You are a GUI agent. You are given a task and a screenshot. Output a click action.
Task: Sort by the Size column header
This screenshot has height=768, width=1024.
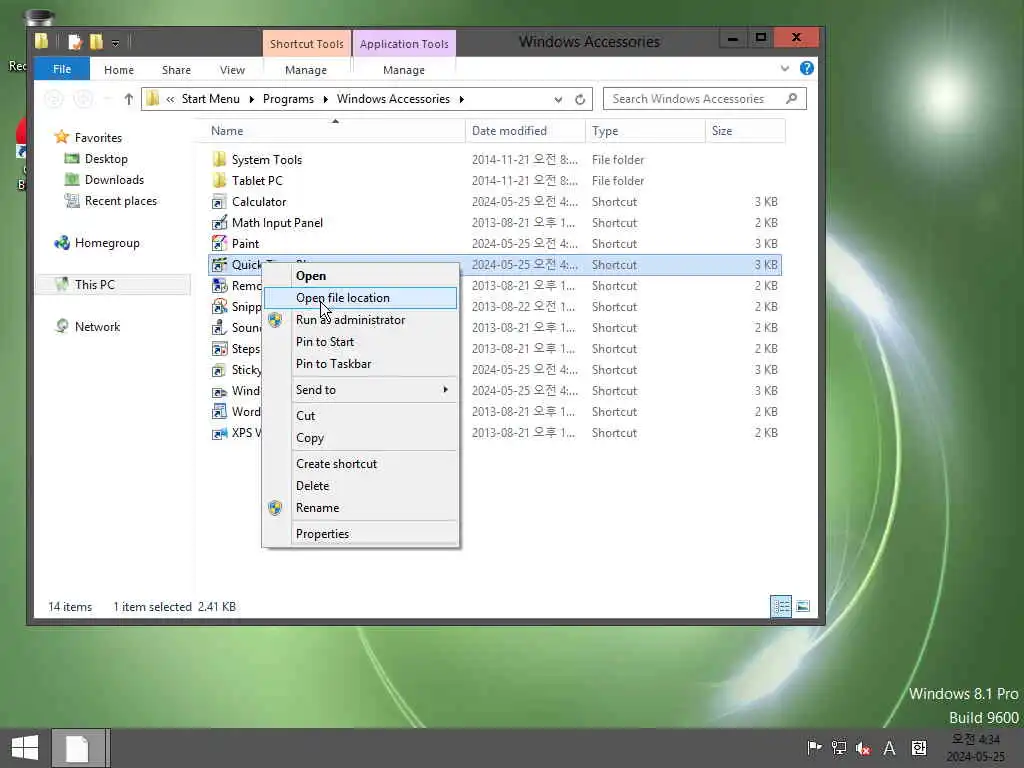[745, 131]
